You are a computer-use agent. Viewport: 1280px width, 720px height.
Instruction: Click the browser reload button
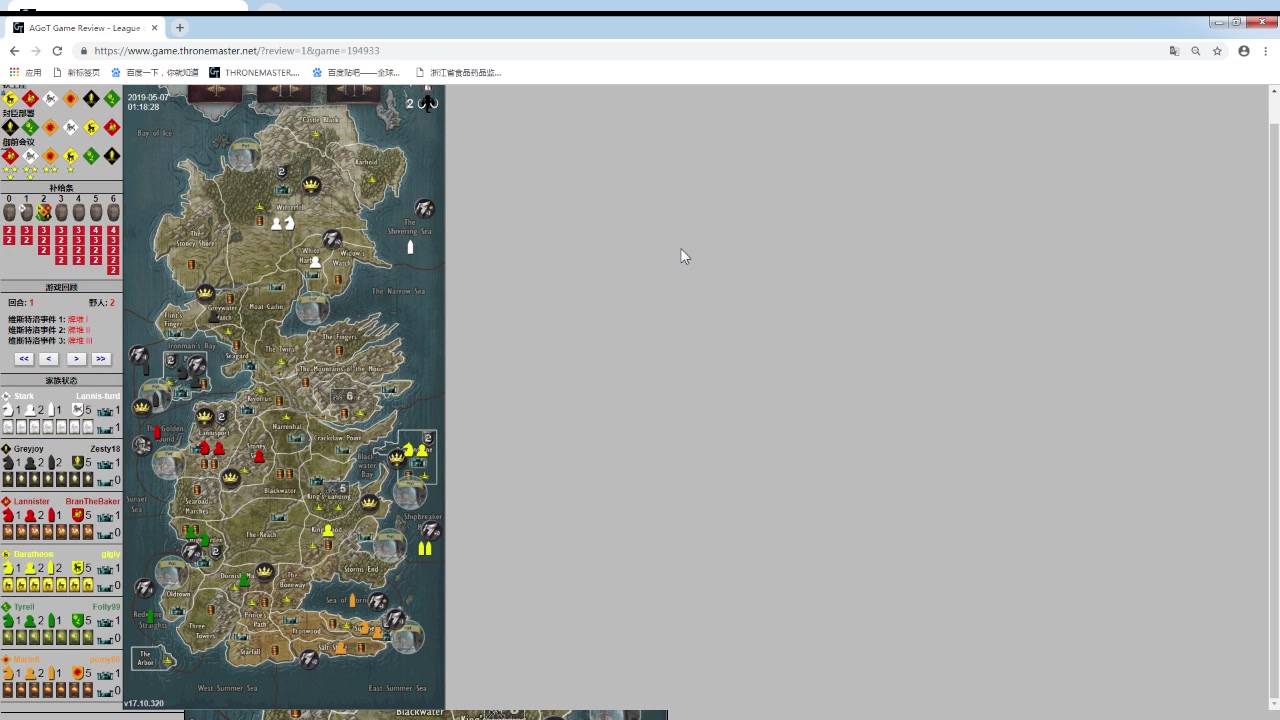pos(57,51)
